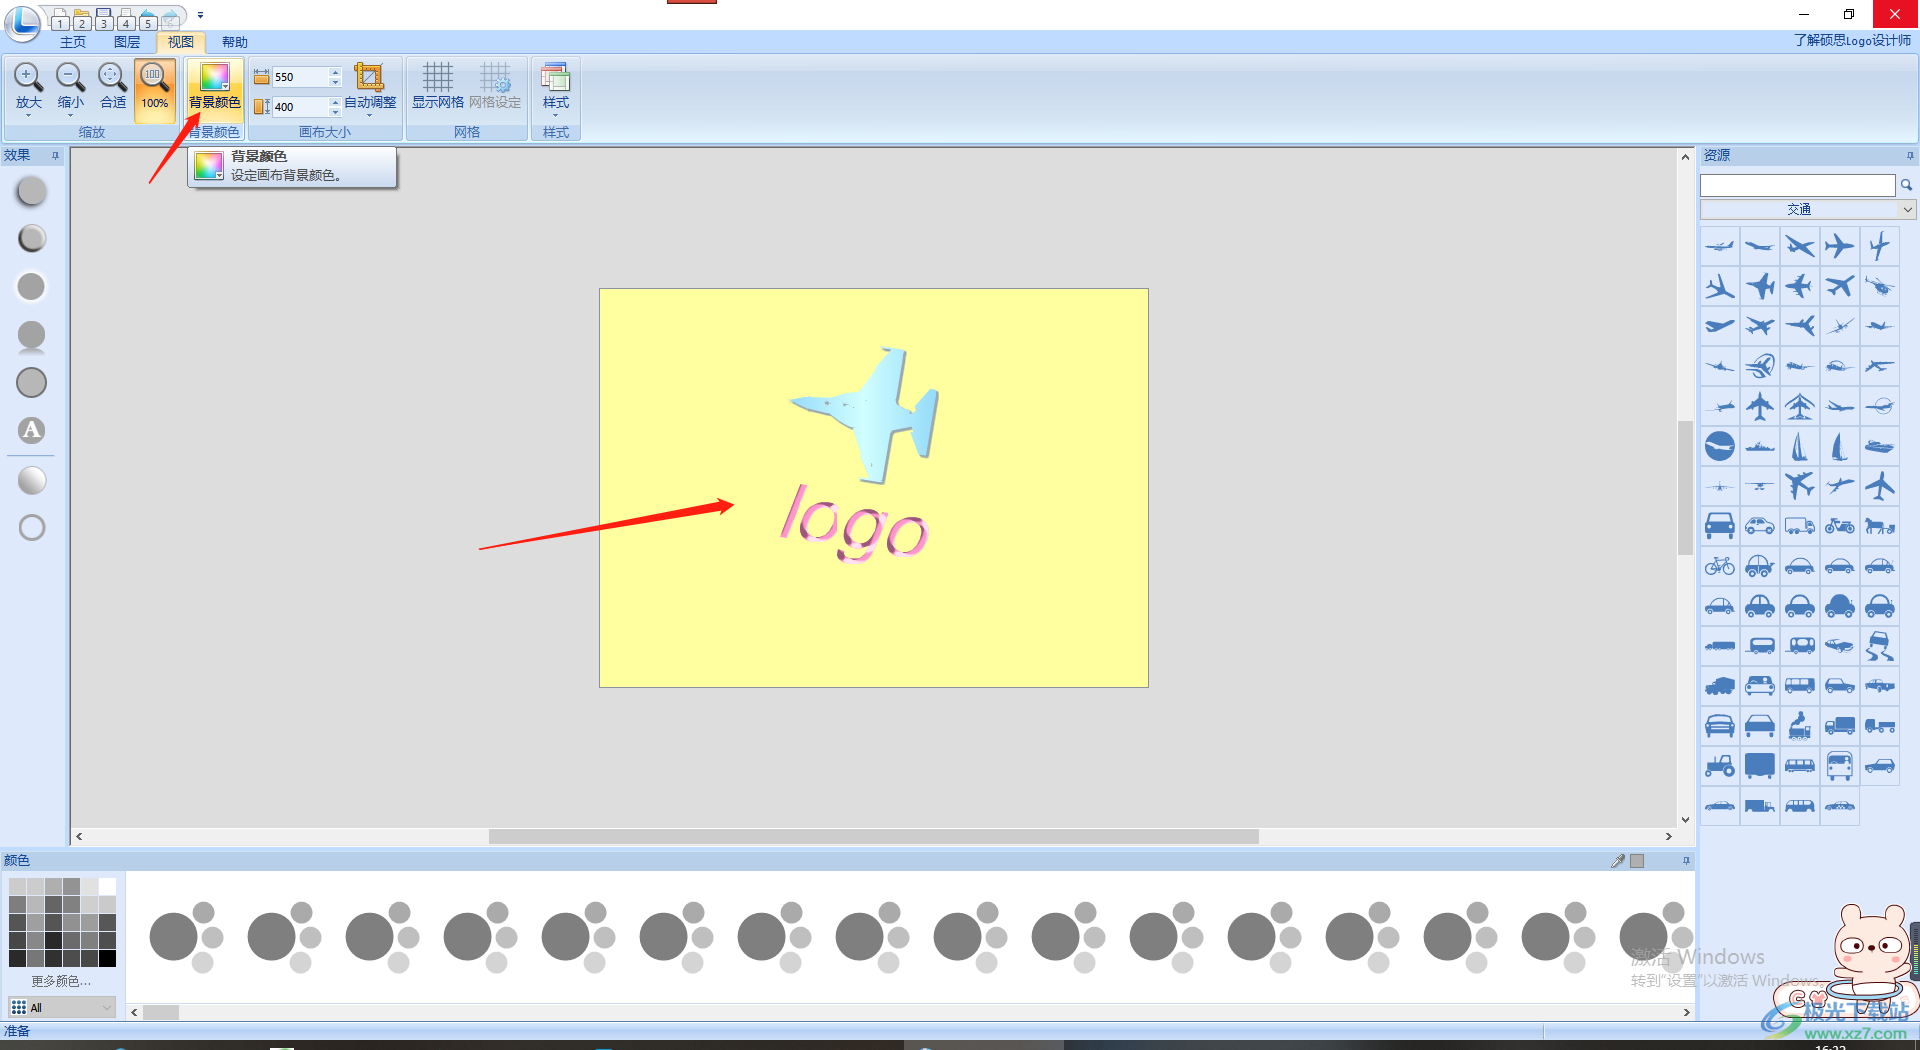Click quick access icon number 3 (save)
This screenshot has width=1920, height=1050.
[x=103, y=19]
